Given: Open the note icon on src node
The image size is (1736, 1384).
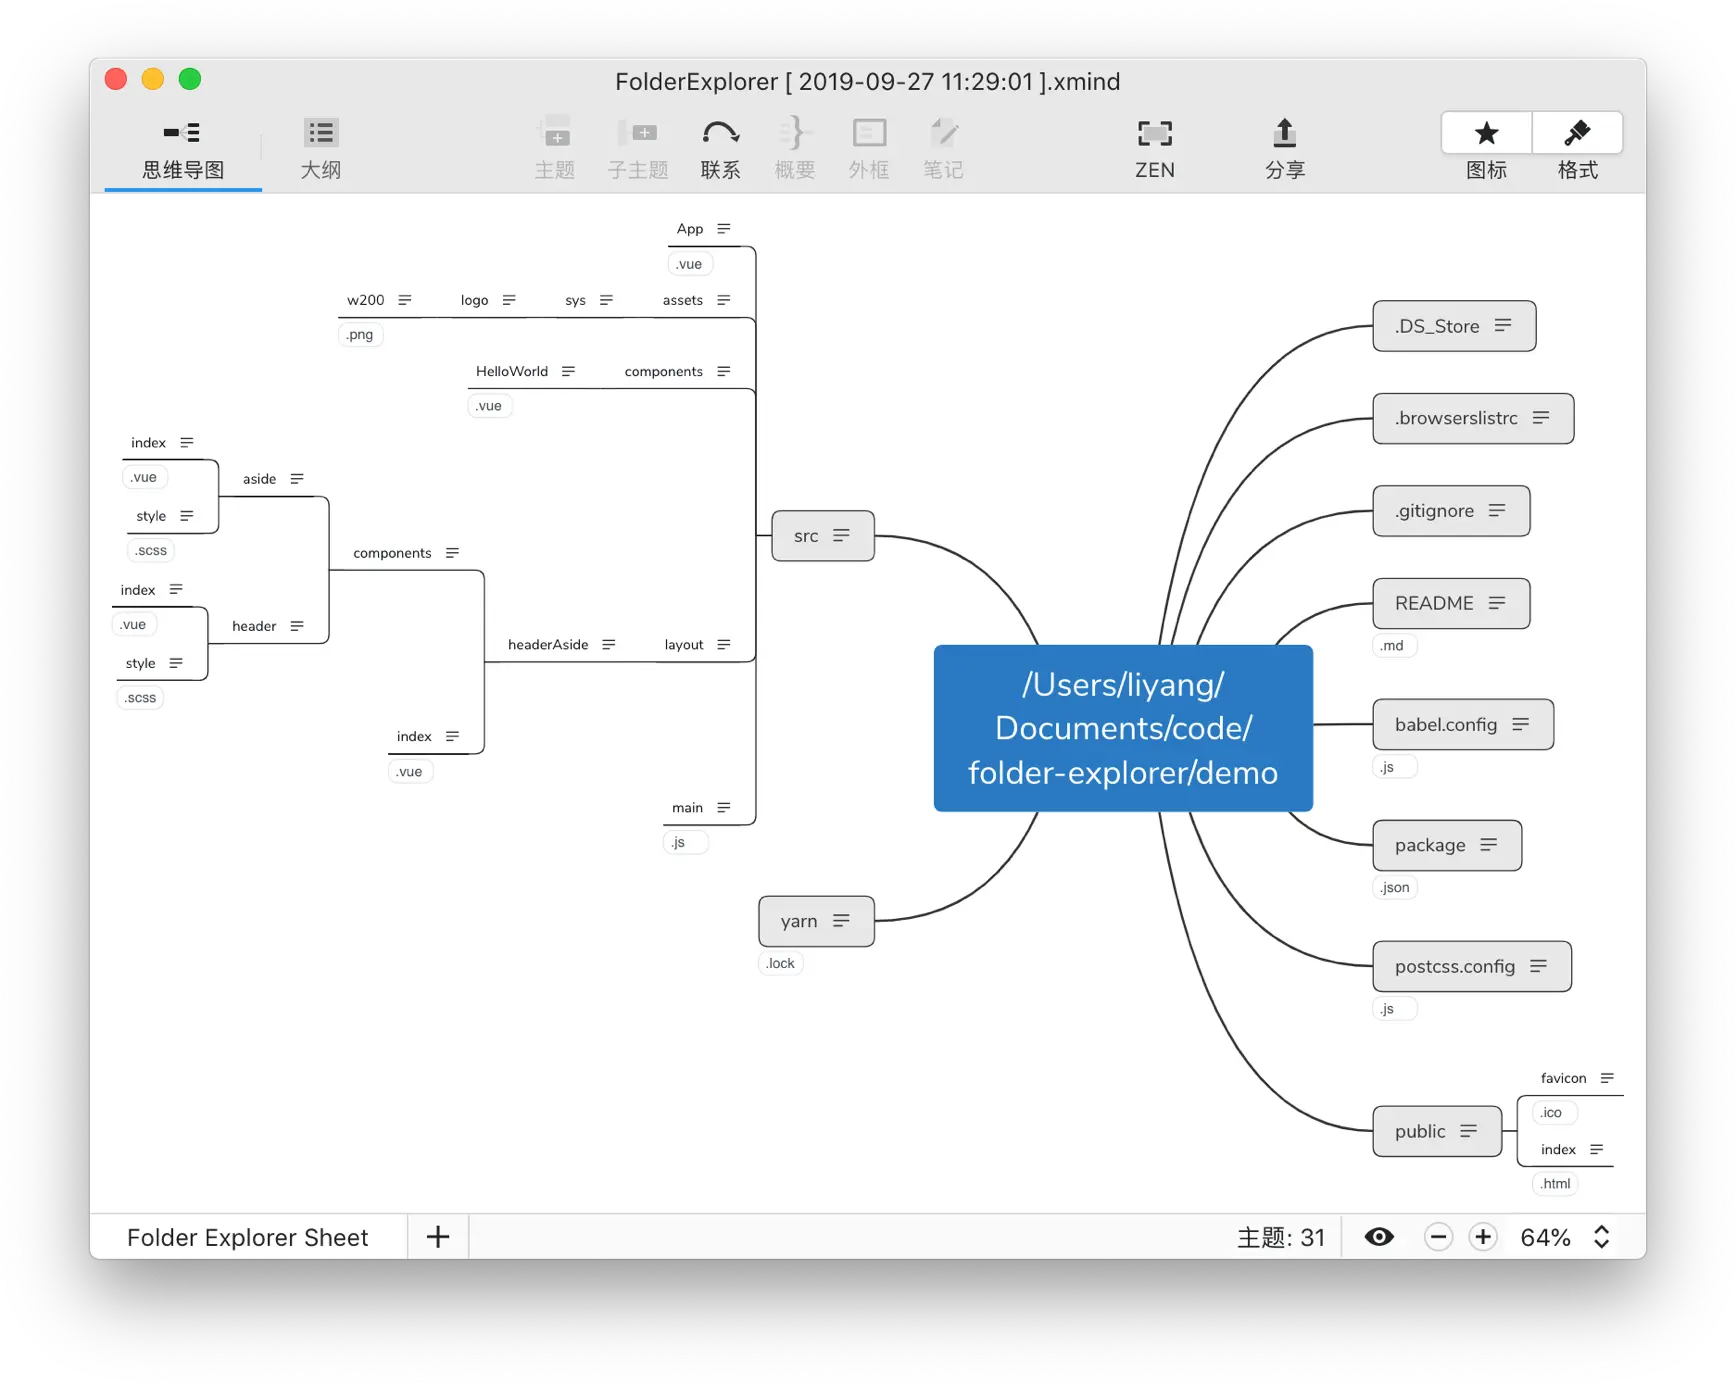Looking at the screenshot, I should [841, 536].
